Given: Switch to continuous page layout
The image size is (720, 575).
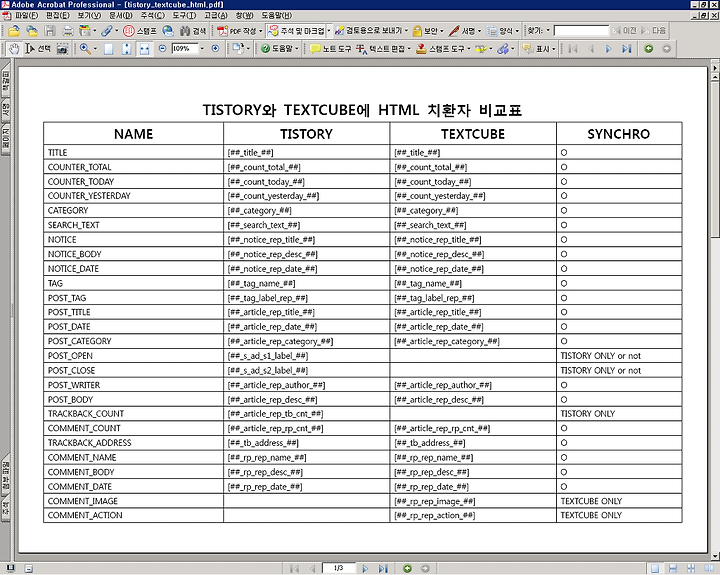Looking at the screenshot, I should pyautogui.click(x=673, y=569).
